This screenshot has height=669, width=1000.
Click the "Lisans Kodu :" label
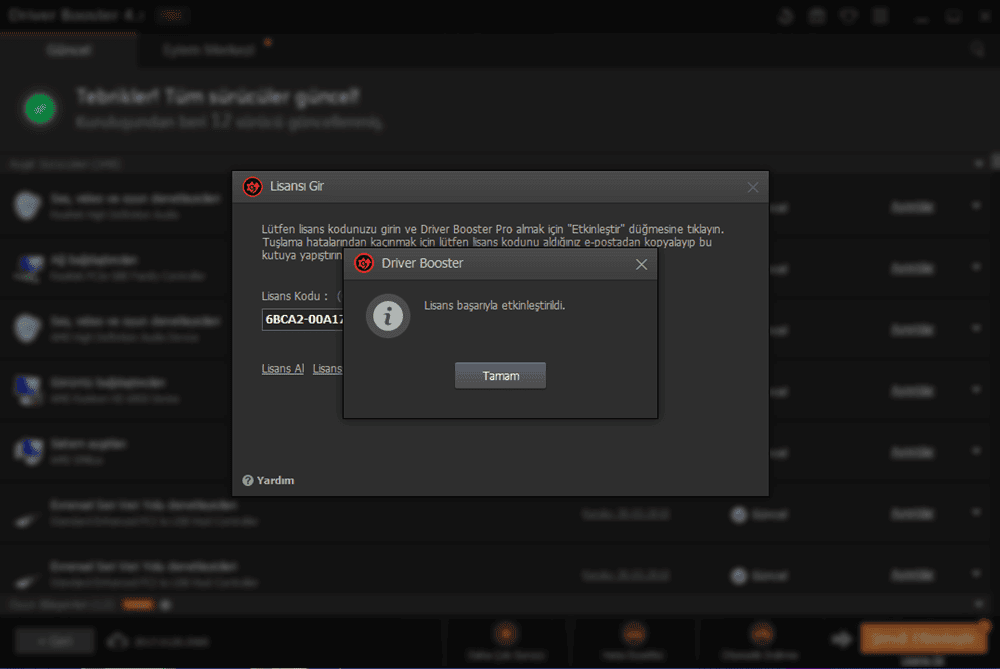(x=295, y=296)
